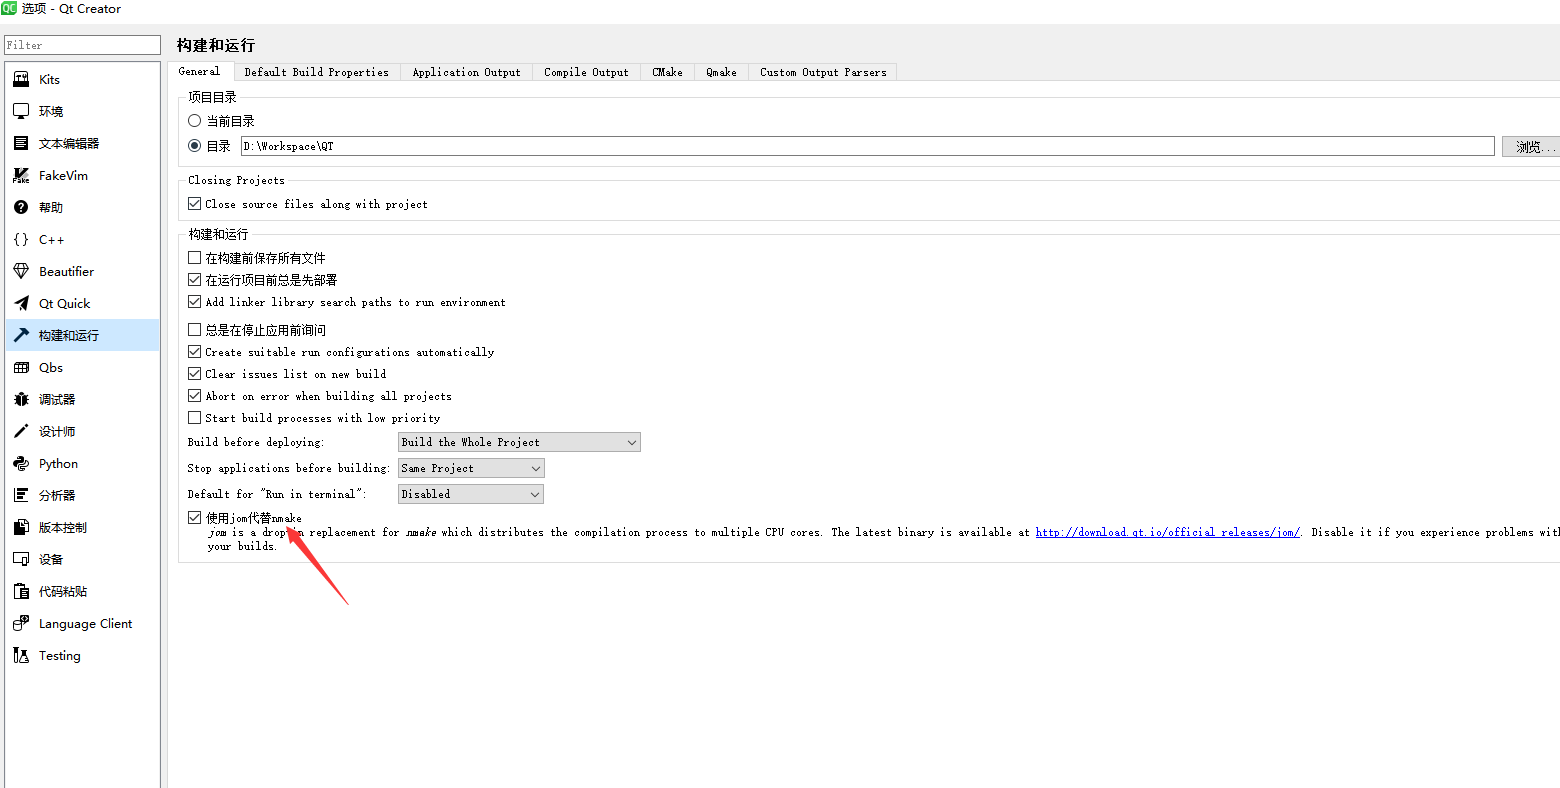1560x788 pixels.
Task: Uncheck the 使用jom代替nmake checkbox
Action: pyautogui.click(x=195, y=517)
